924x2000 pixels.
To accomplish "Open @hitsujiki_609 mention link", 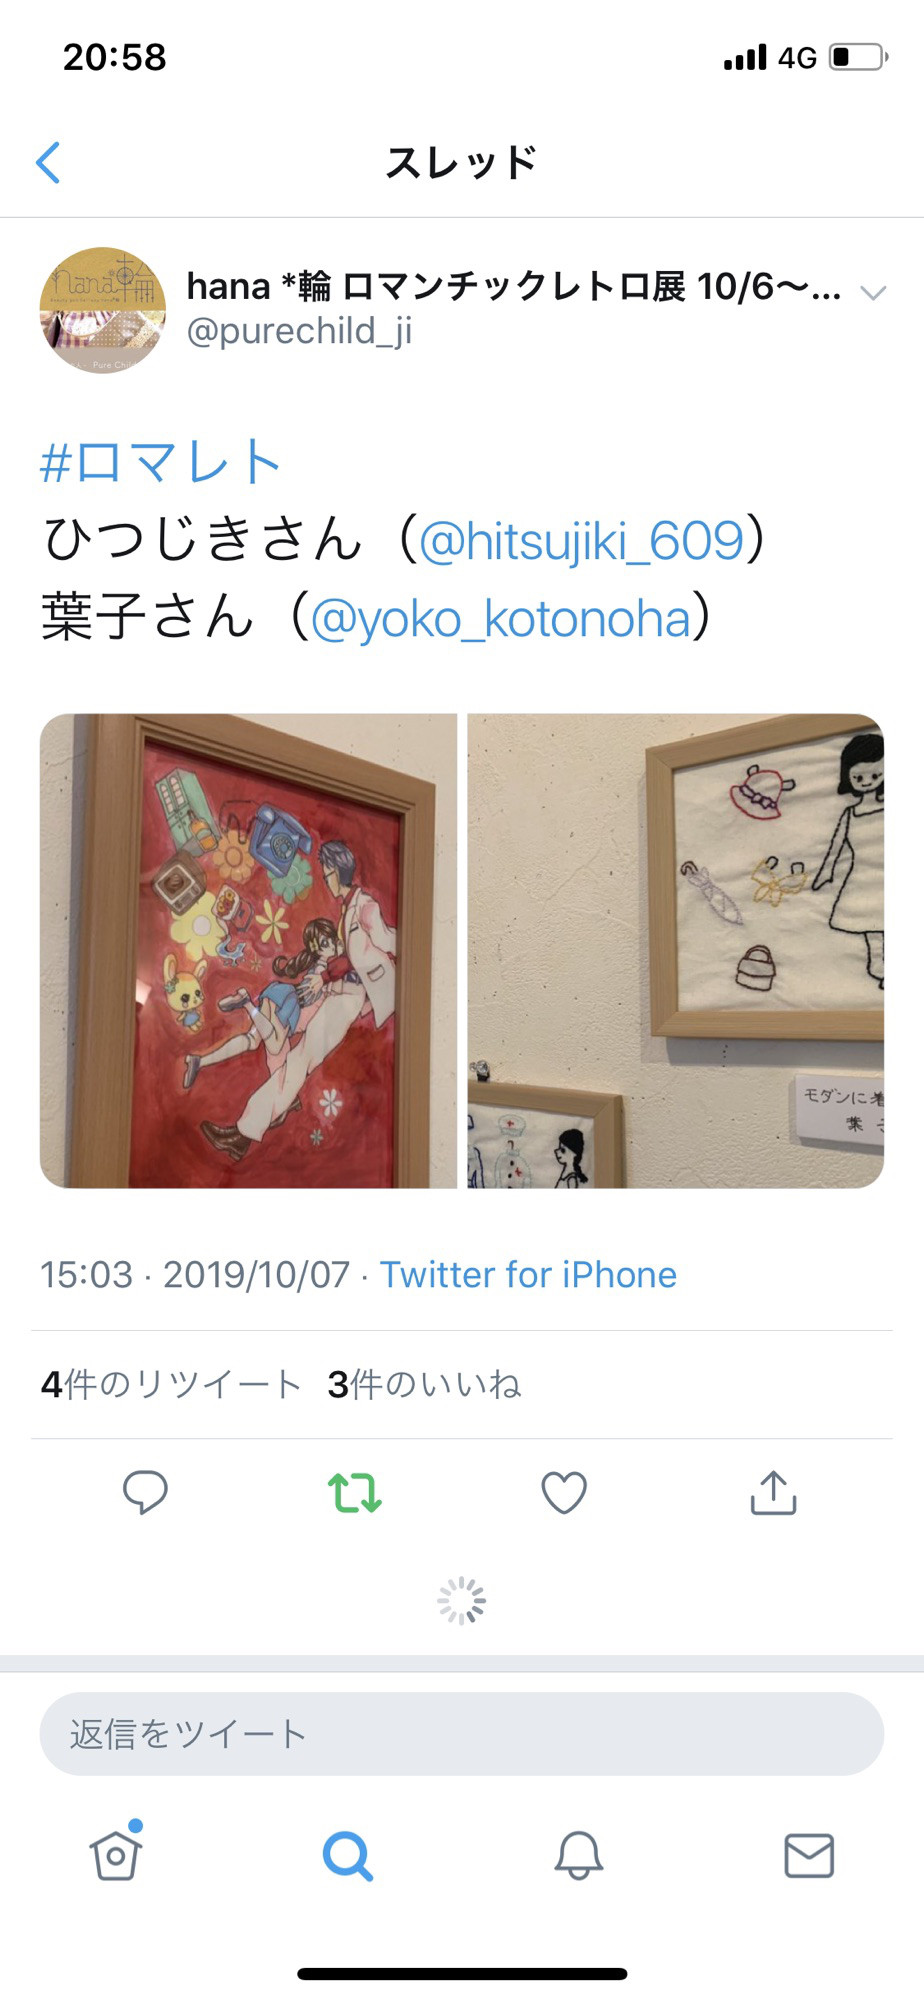I will [581, 540].
